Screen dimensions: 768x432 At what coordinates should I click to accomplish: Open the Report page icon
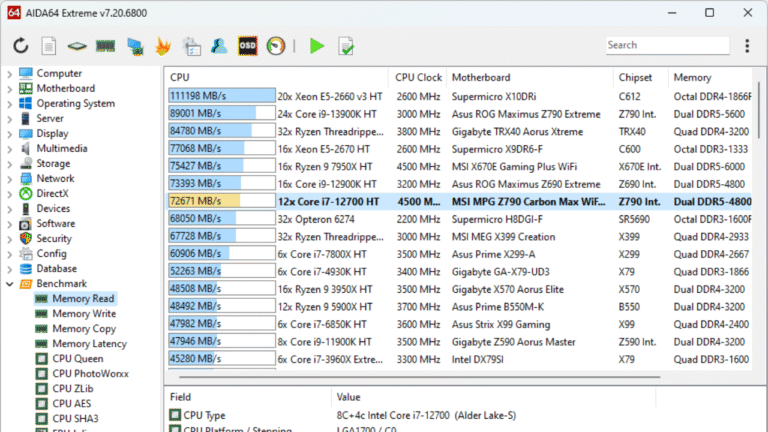click(48, 46)
